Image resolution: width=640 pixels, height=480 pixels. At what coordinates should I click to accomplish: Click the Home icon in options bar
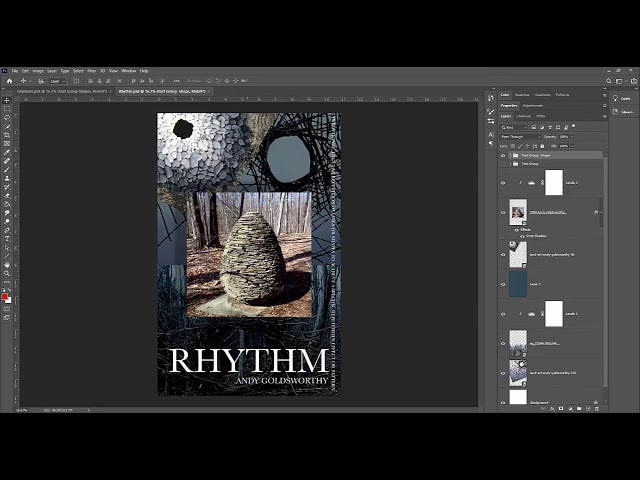click(9, 81)
